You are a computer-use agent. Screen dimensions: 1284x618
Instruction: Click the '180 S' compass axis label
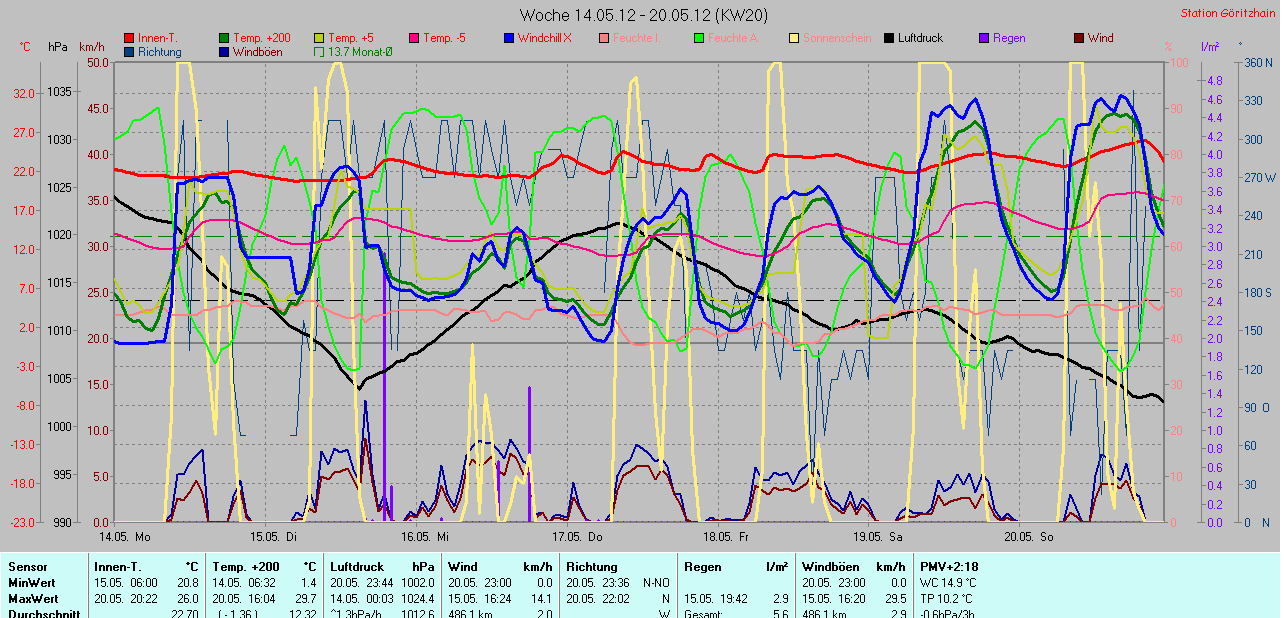pos(1257,292)
